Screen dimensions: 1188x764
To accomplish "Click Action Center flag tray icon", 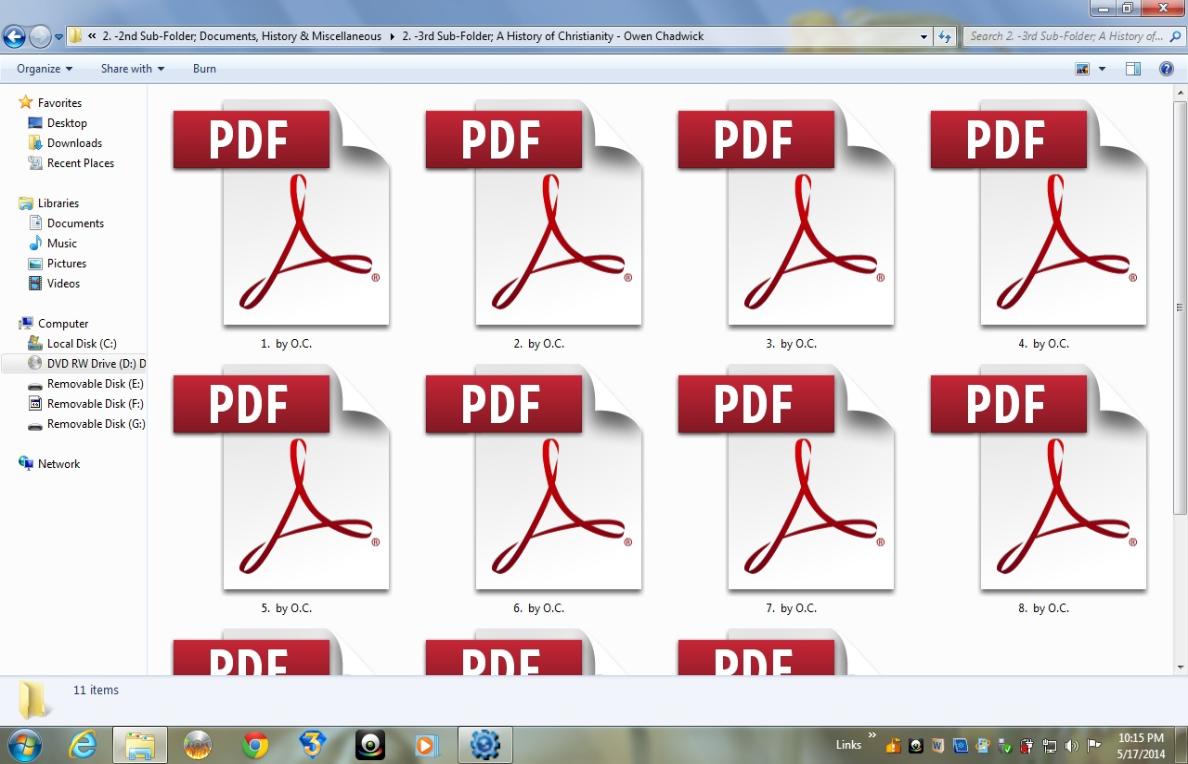I will pos(1093,746).
